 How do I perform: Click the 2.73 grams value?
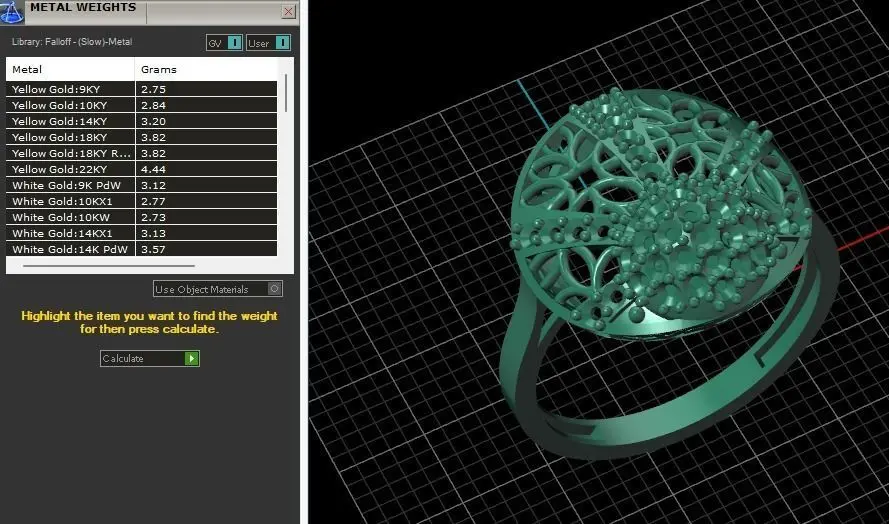coord(153,217)
